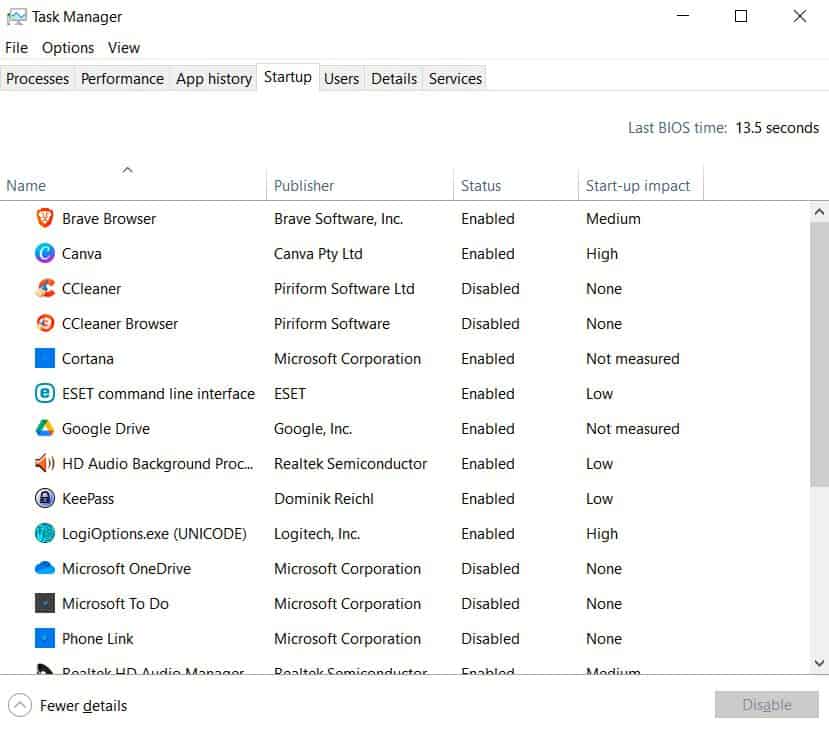Click the scrollbar up arrow
The width and height of the screenshot is (829, 731).
pos(819,212)
